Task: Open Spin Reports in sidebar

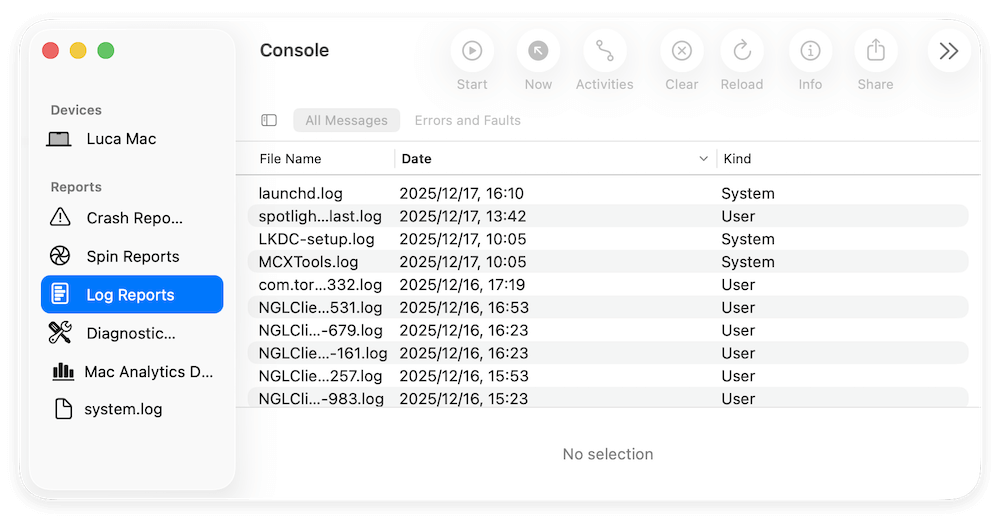Action: pos(132,256)
